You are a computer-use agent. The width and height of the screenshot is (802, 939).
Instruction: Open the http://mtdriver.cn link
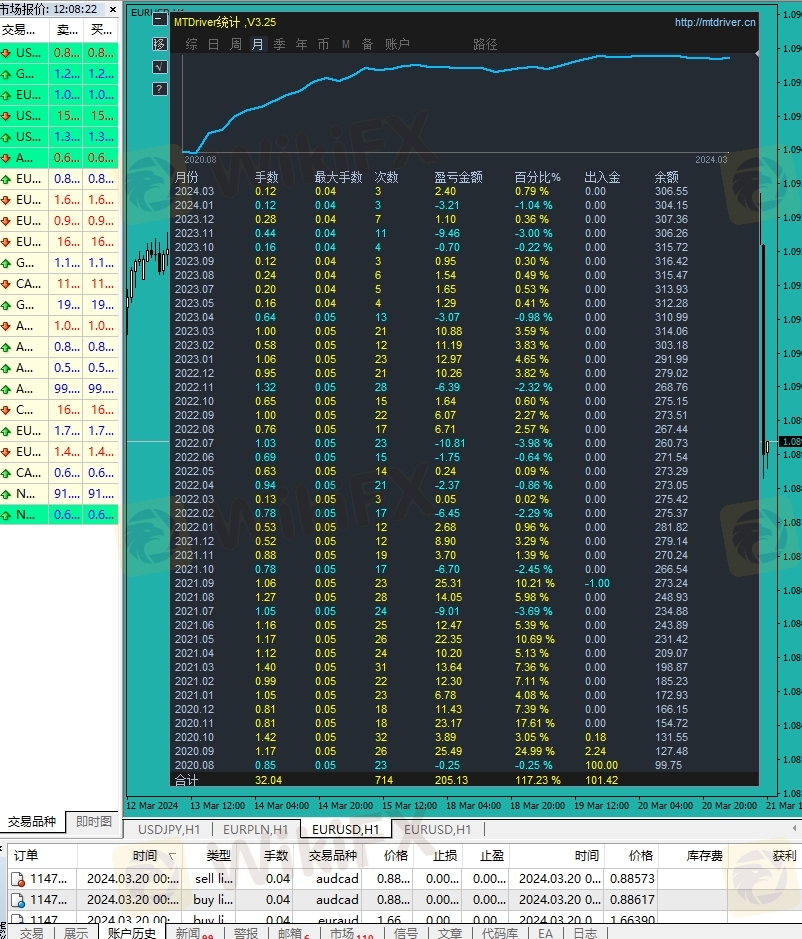(715, 22)
